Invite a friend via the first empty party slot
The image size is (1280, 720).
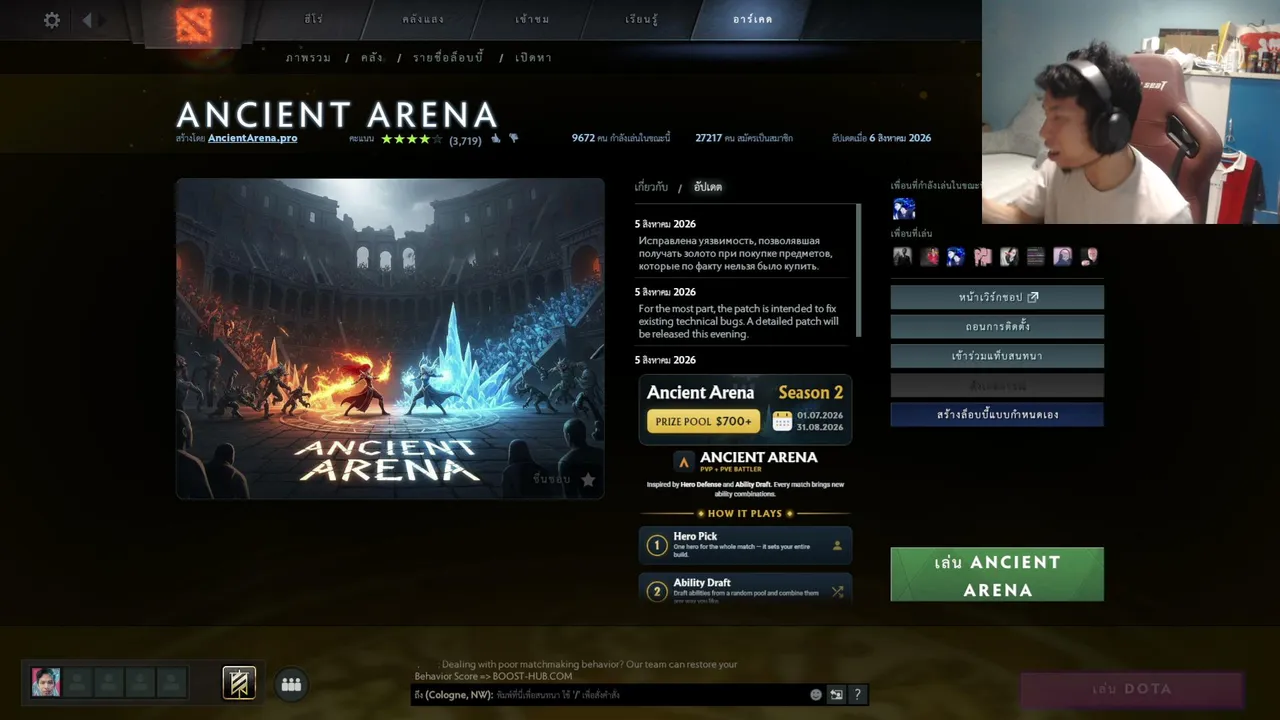coord(78,682)
